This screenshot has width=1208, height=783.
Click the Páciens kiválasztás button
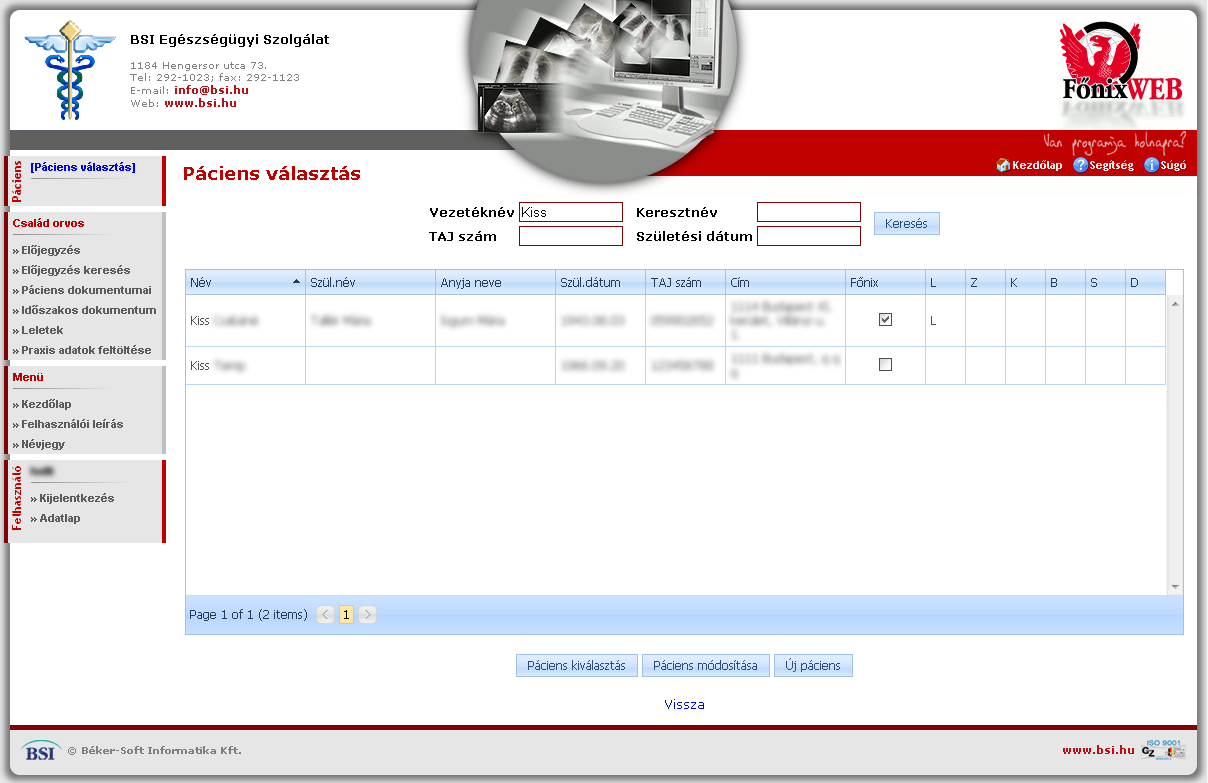coord(576,666)
